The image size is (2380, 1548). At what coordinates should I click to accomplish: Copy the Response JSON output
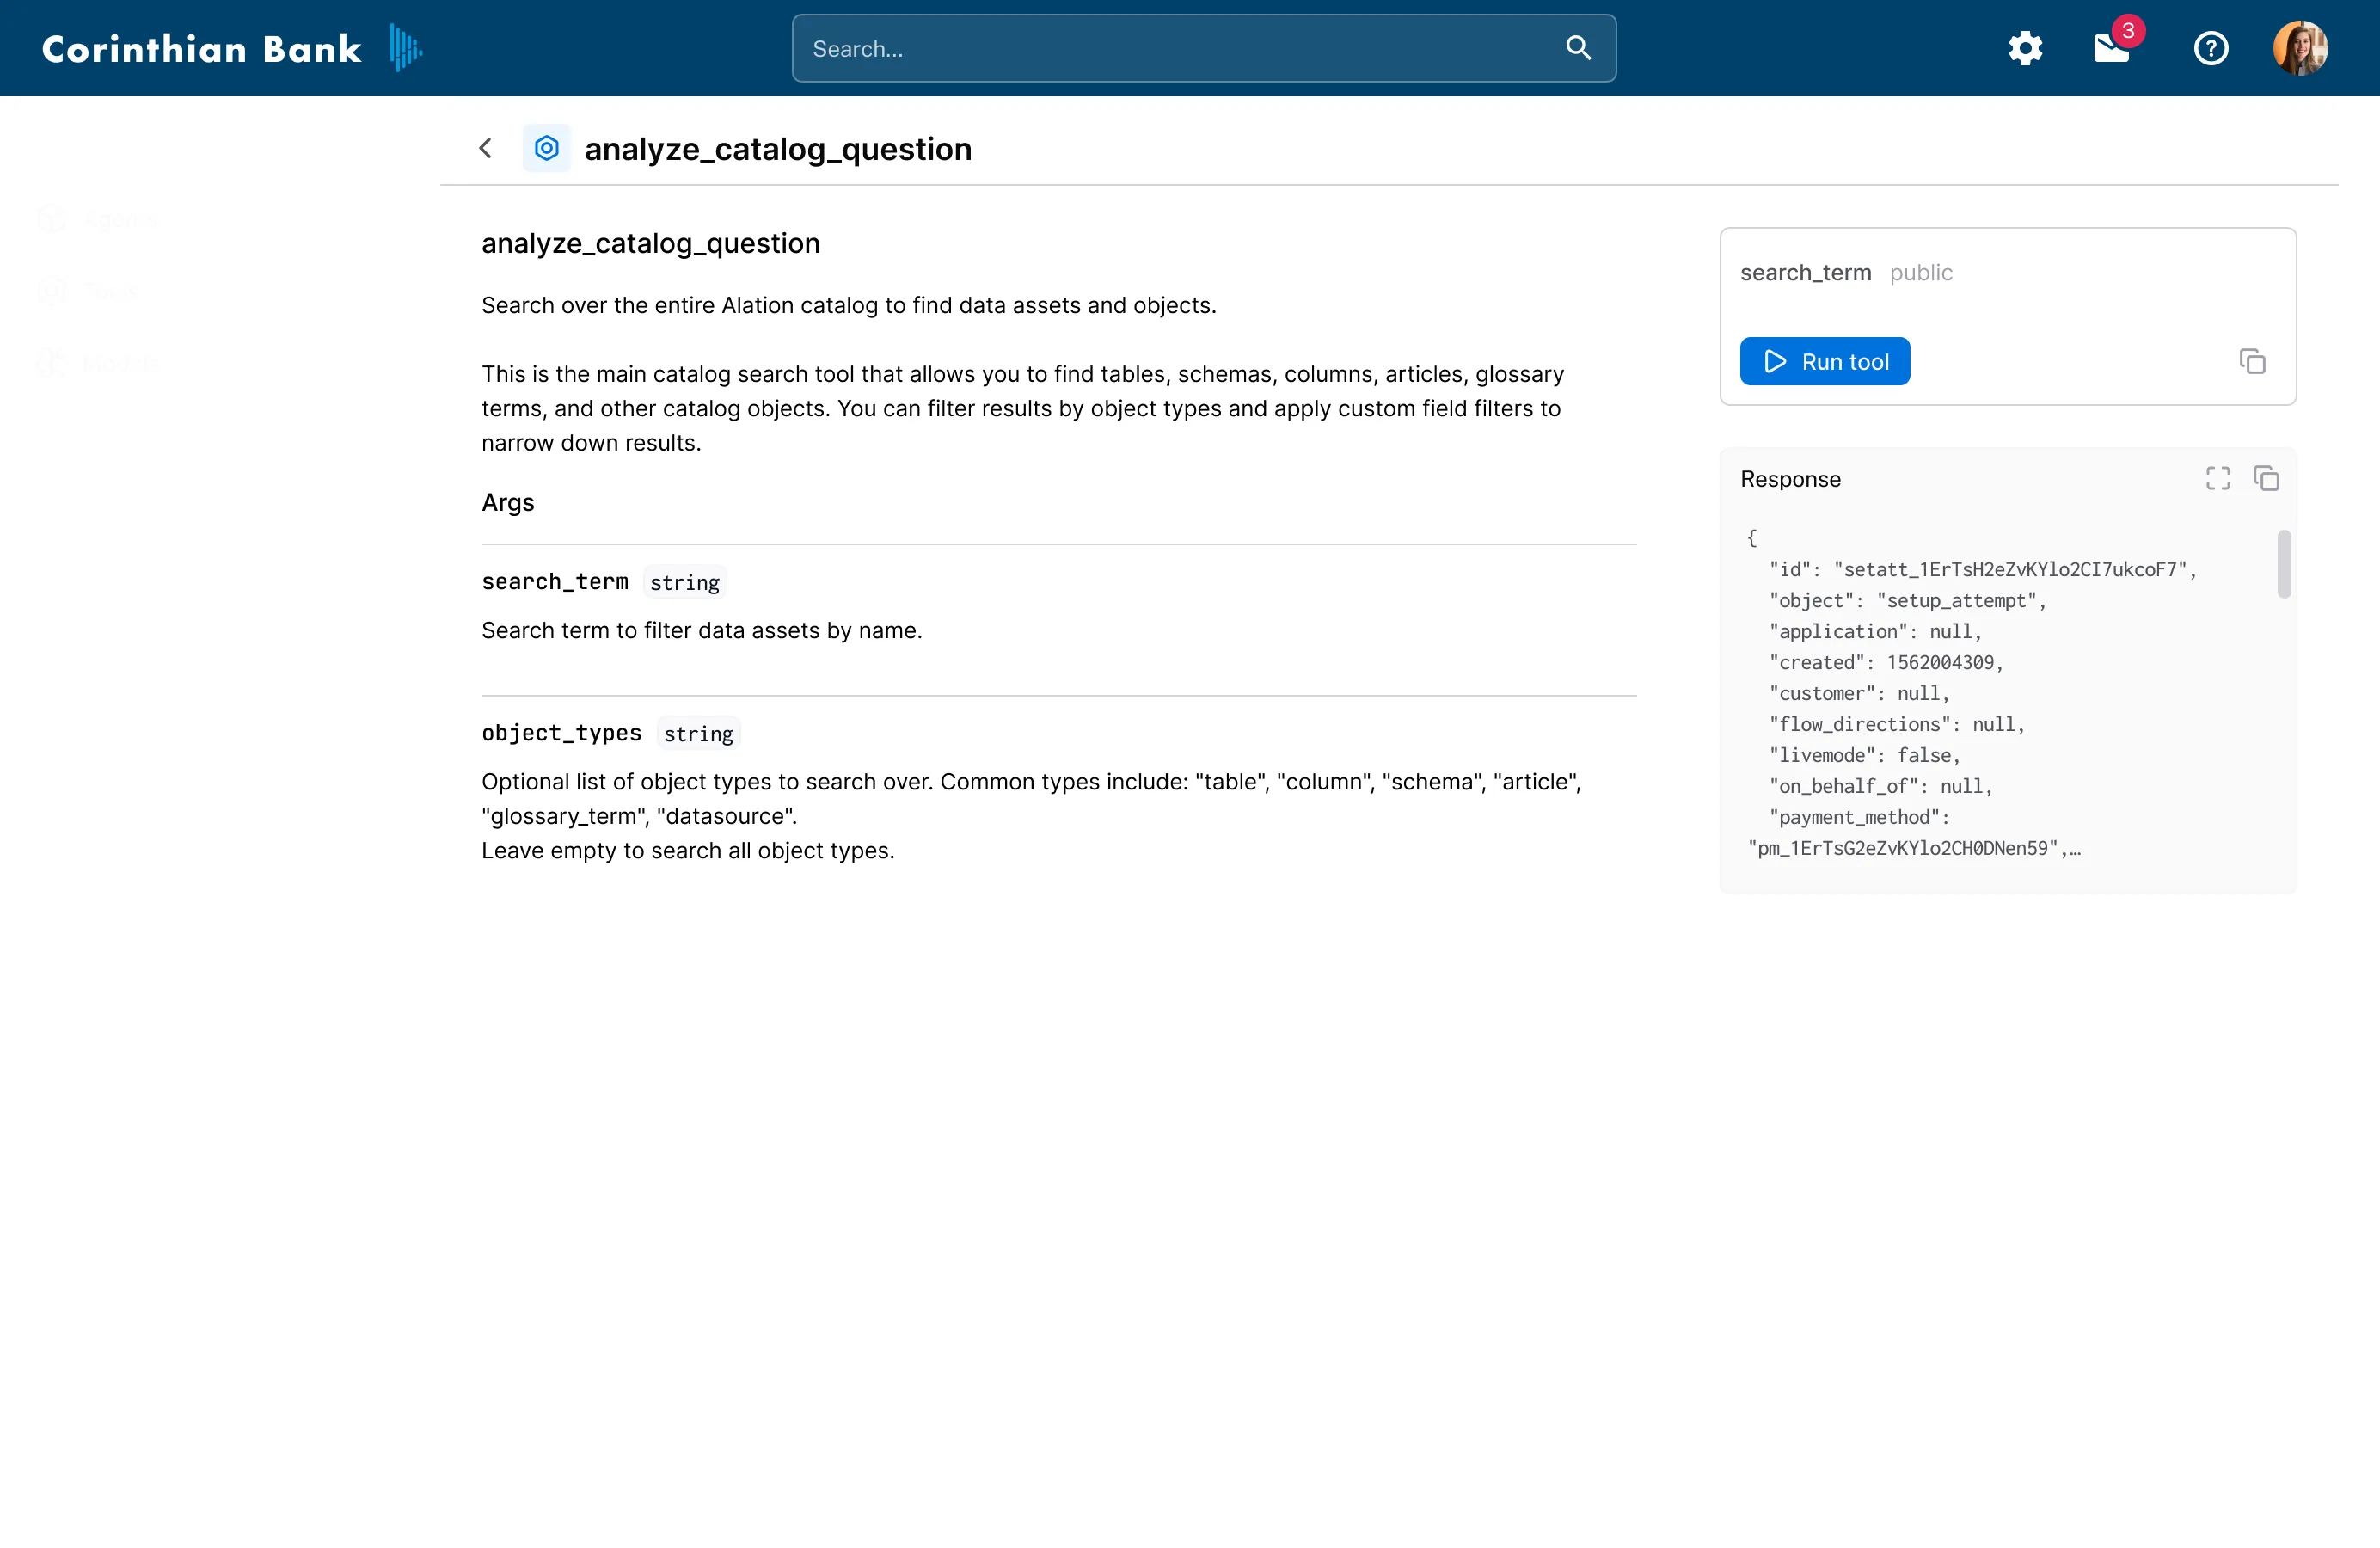pyautogui.click(x=2266, y=479)
